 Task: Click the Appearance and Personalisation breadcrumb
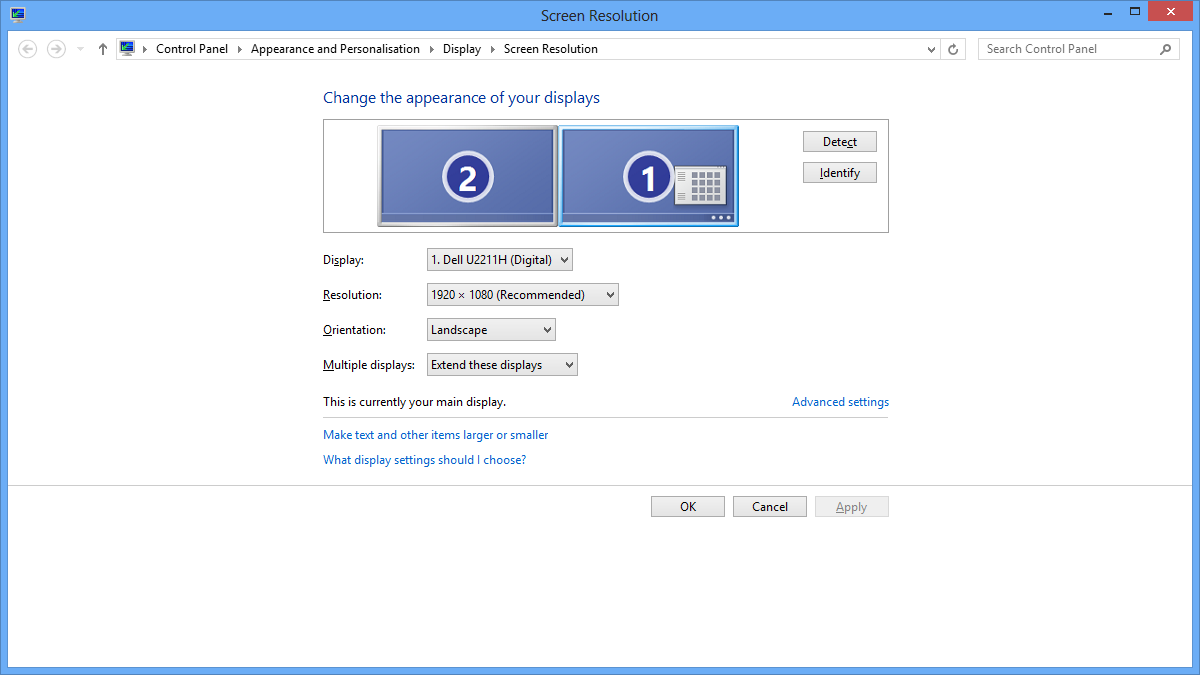tap(335, 49)
